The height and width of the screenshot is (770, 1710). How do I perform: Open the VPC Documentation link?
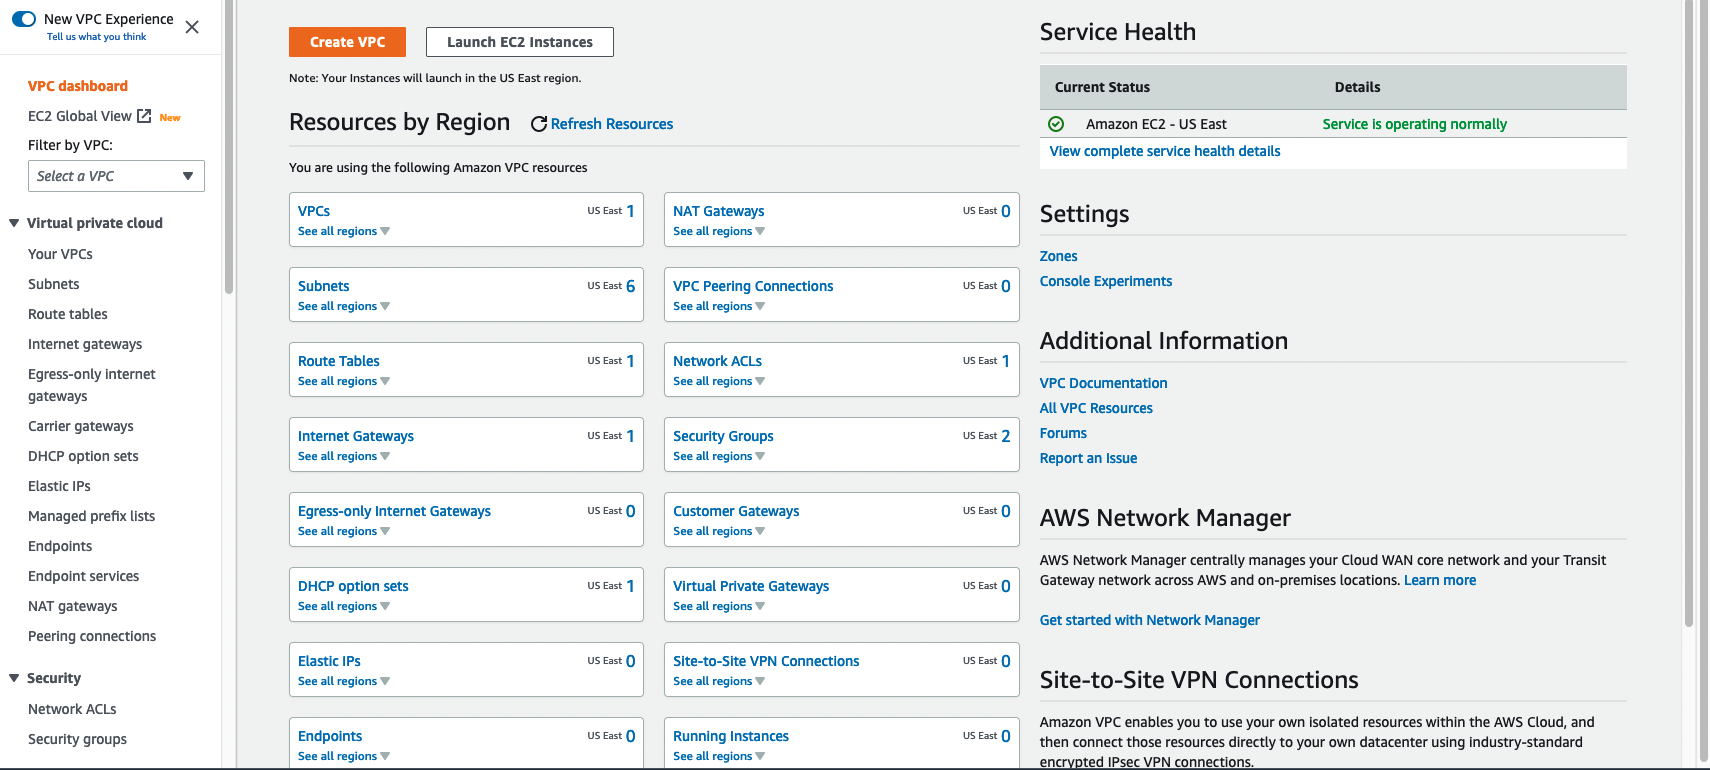[1103, 383]
